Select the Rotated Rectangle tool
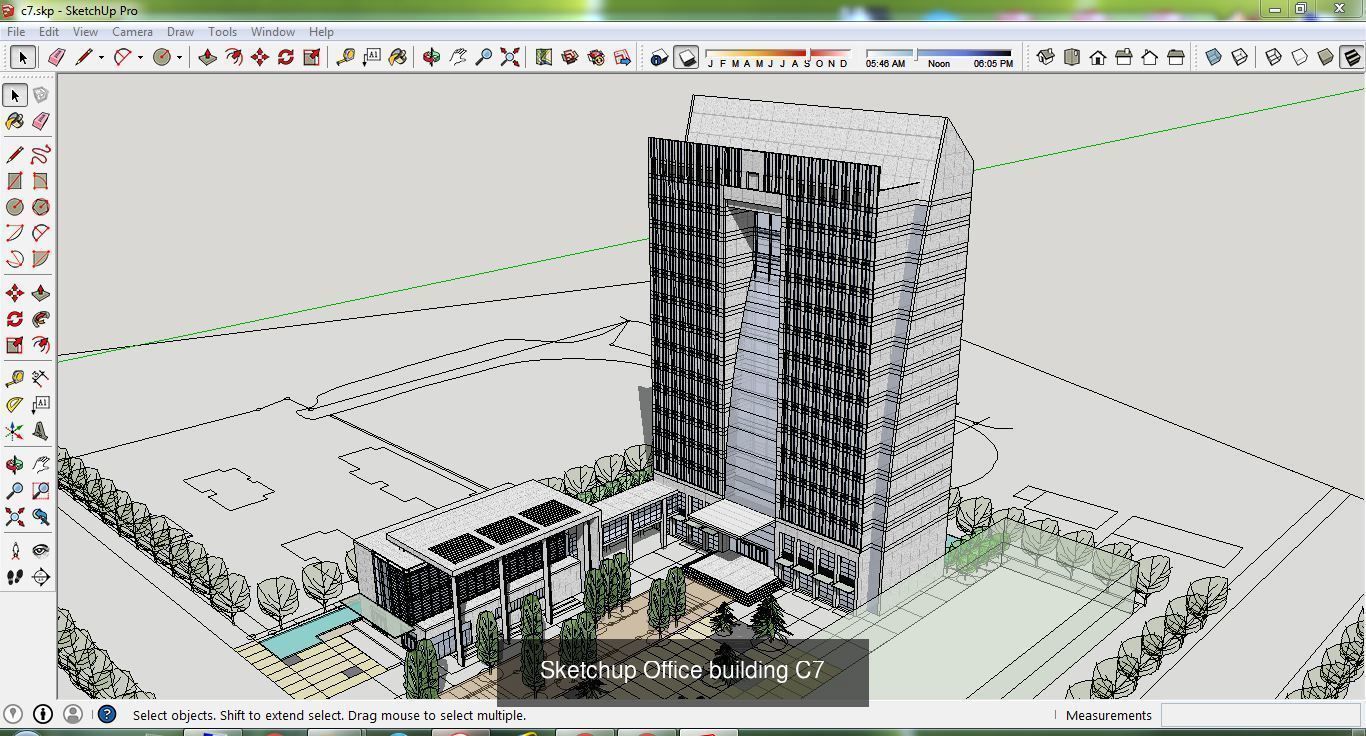Viewport: 1366px width, 736px height. (x=41, y=181)
